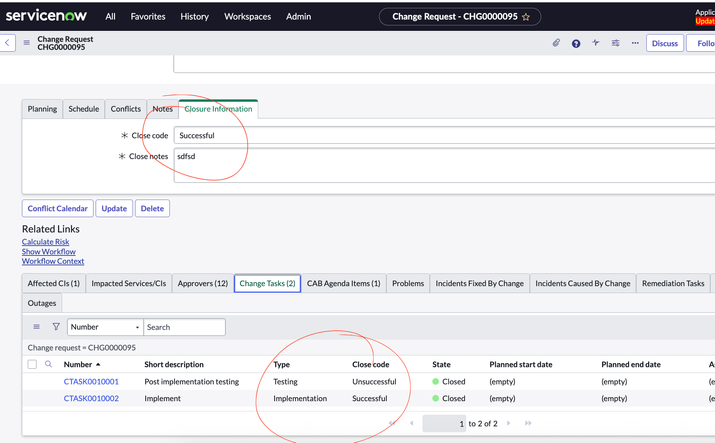Go to last page of Change Tasks
715x443 pixels.
click(x=528, y=423)
